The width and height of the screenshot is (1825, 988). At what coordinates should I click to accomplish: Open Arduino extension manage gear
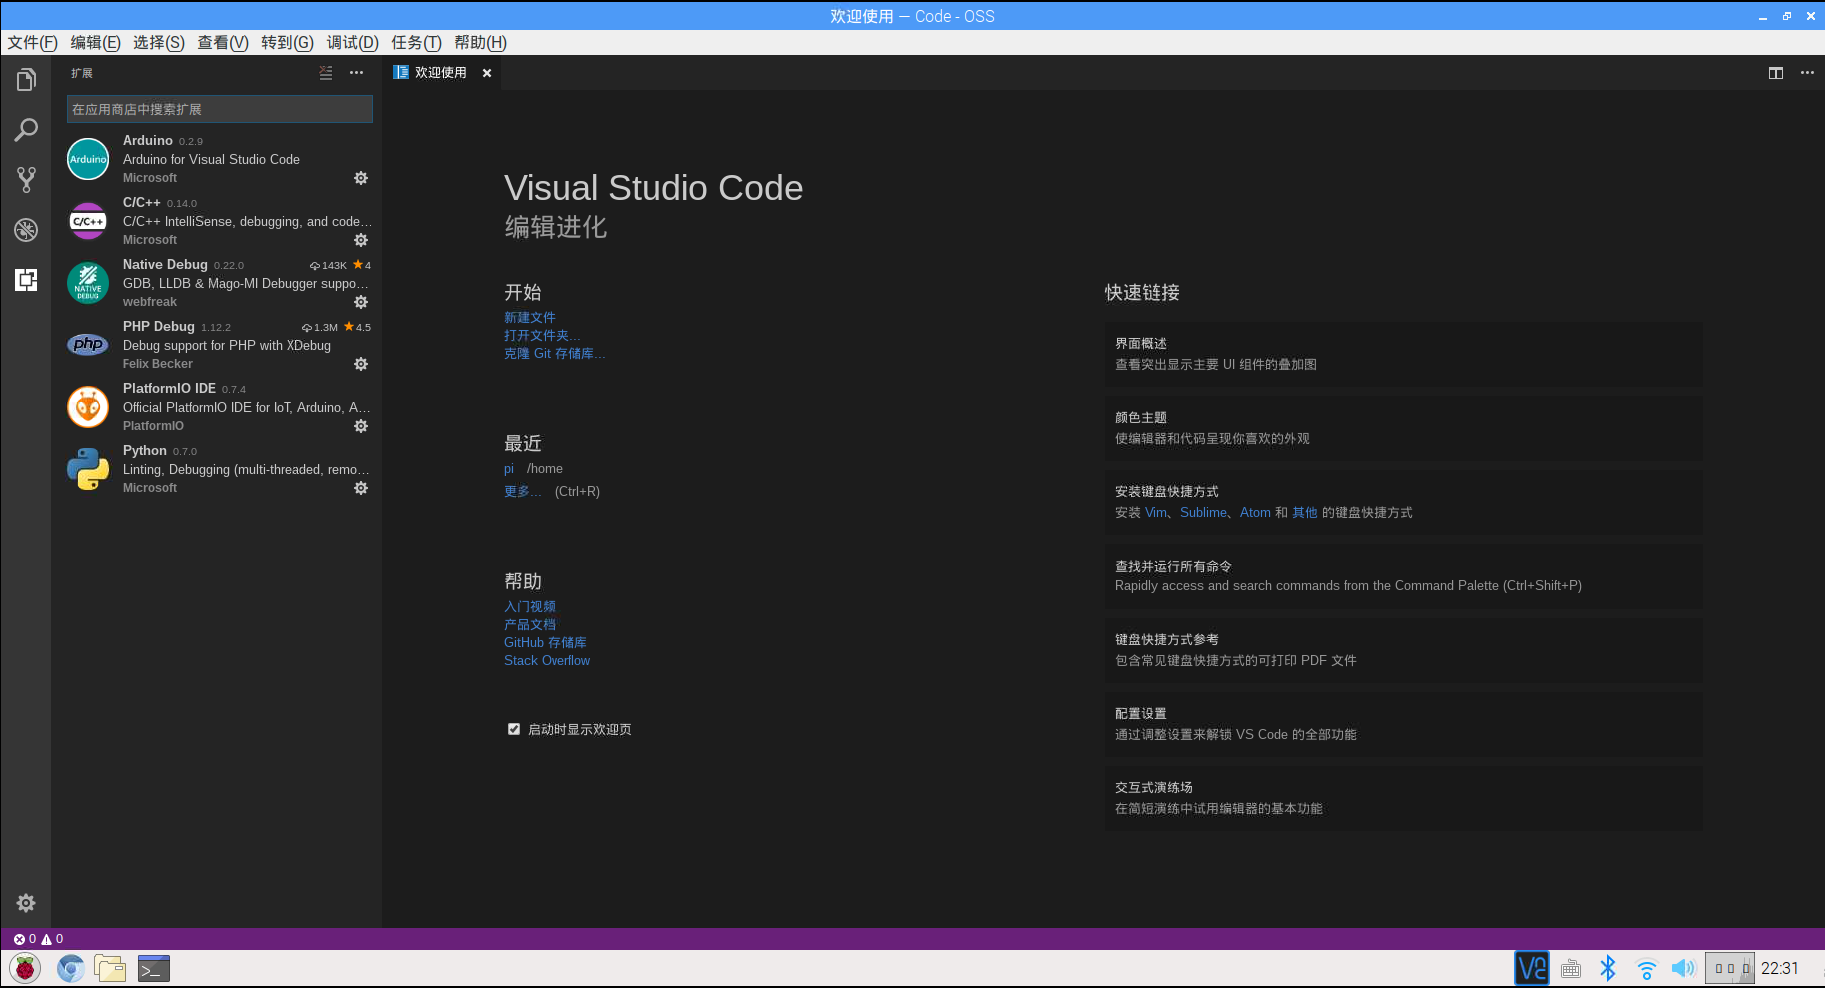pyautogui.click(x=361, y=178)
